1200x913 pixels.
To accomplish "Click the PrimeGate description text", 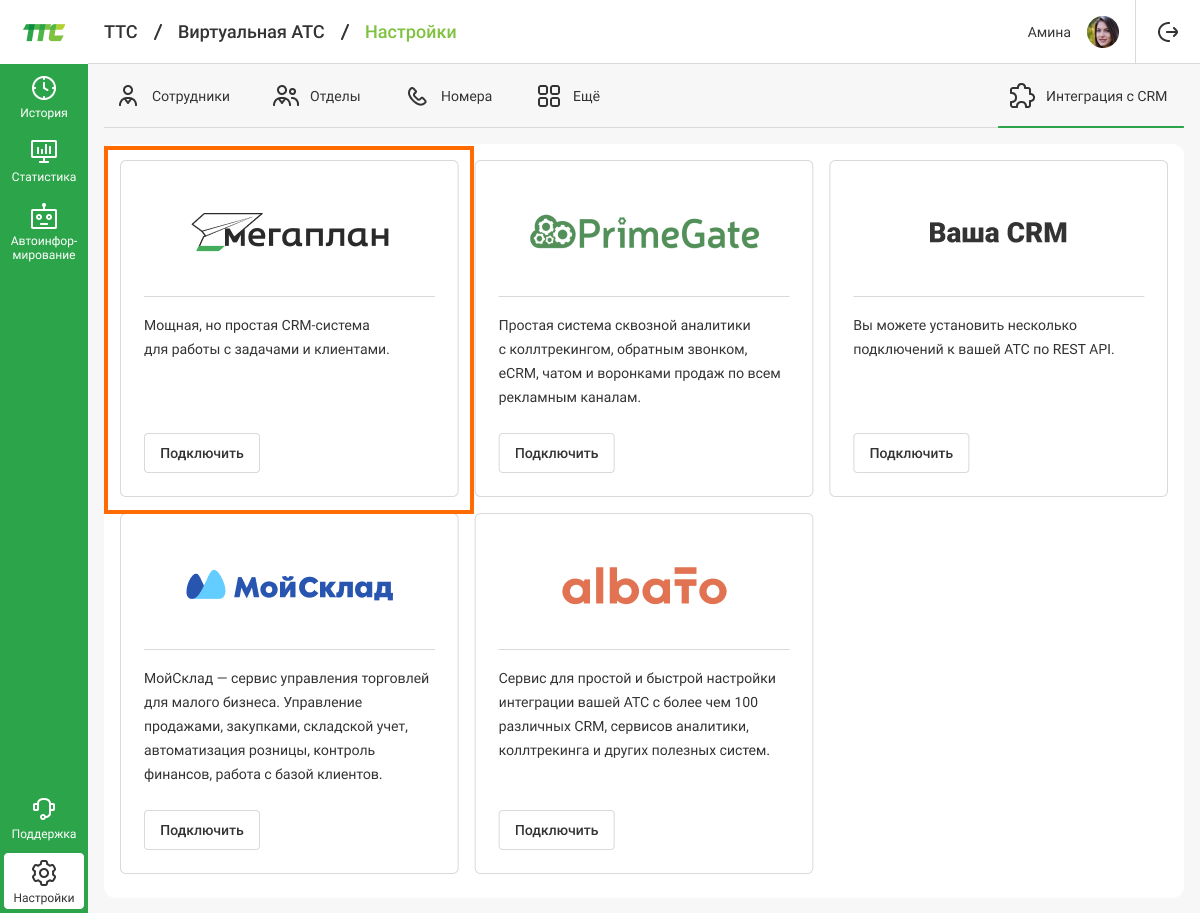I will 640,362.
